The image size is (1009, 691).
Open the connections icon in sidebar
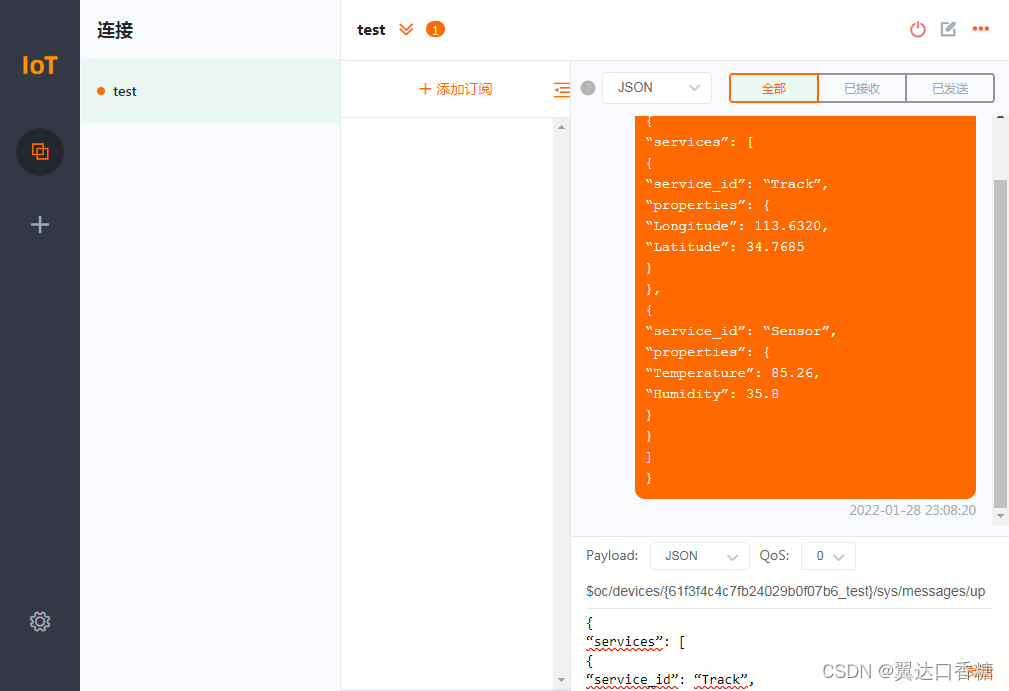(40, 152)
